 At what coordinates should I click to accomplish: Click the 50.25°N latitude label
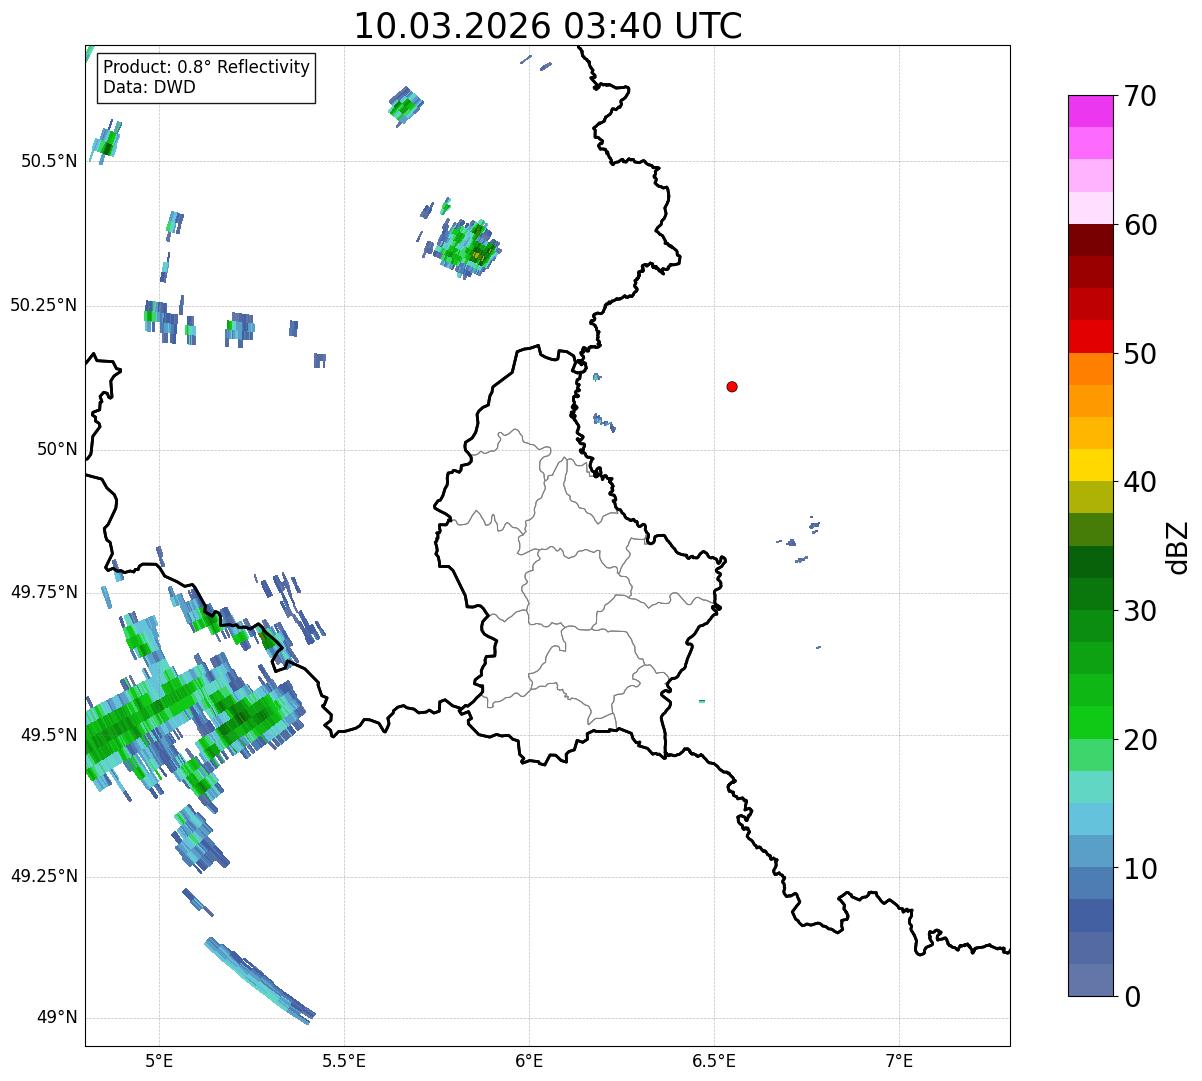click(43, 305)
